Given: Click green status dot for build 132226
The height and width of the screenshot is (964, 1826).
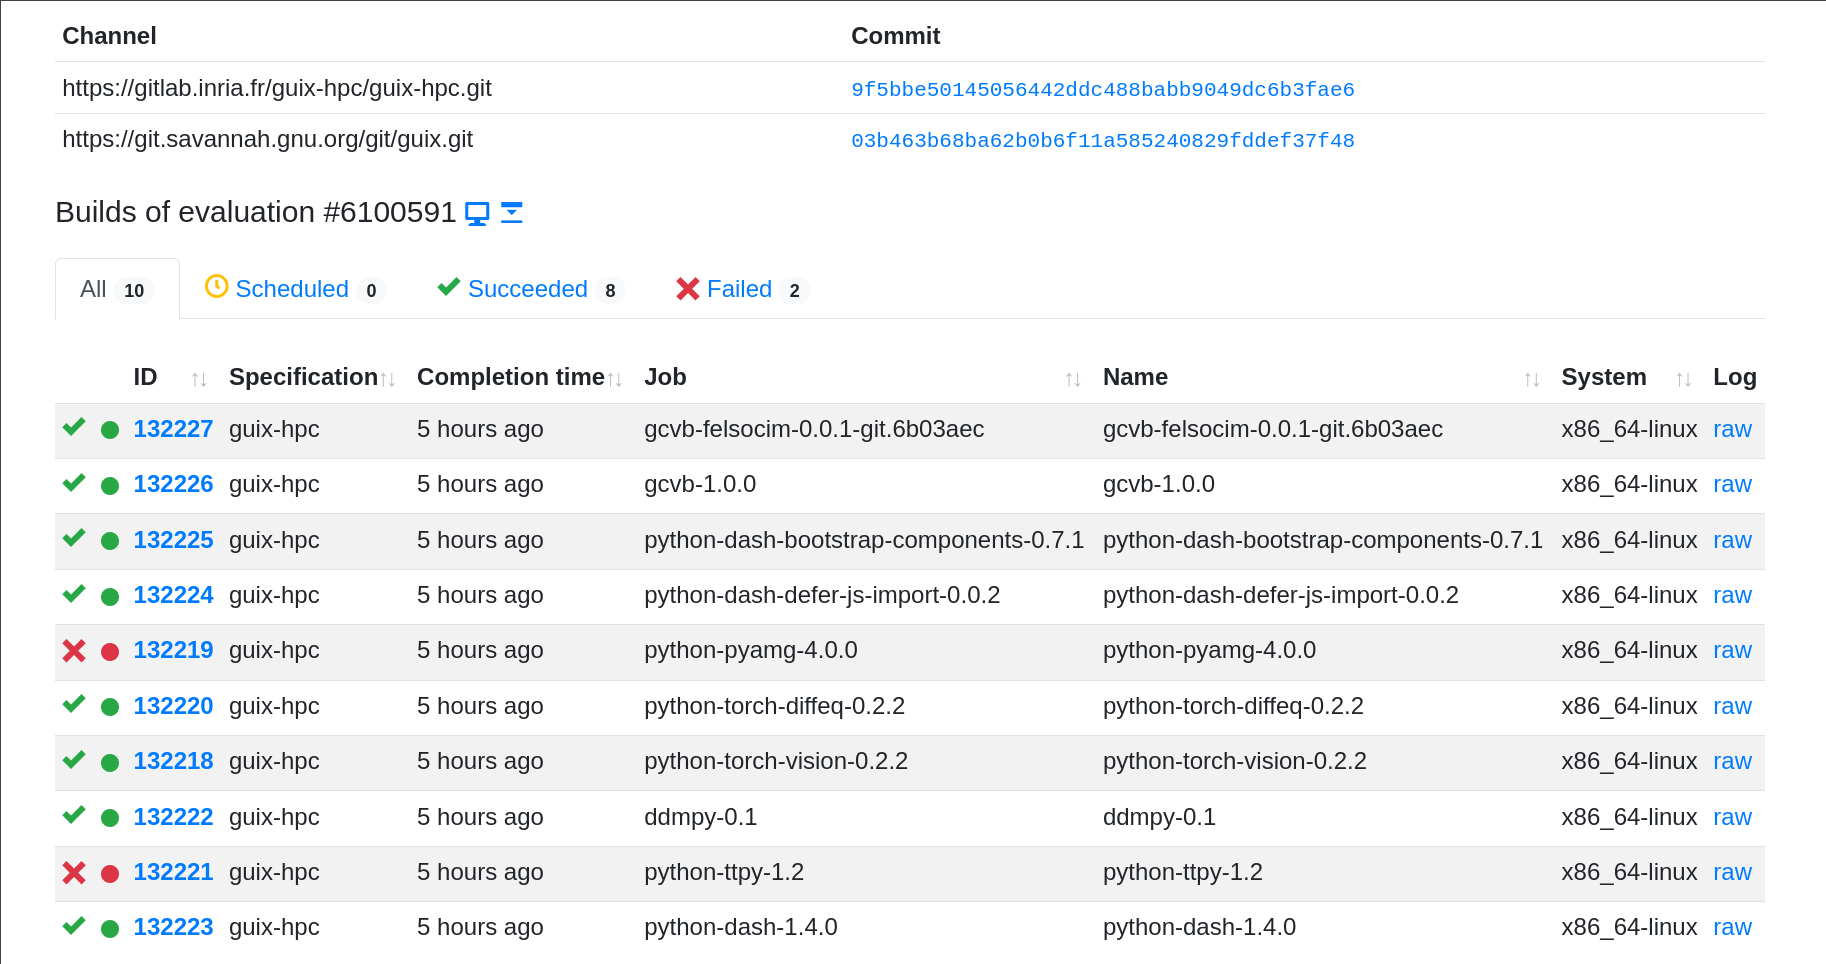Looking at the screenshot, I should [110, 485].
